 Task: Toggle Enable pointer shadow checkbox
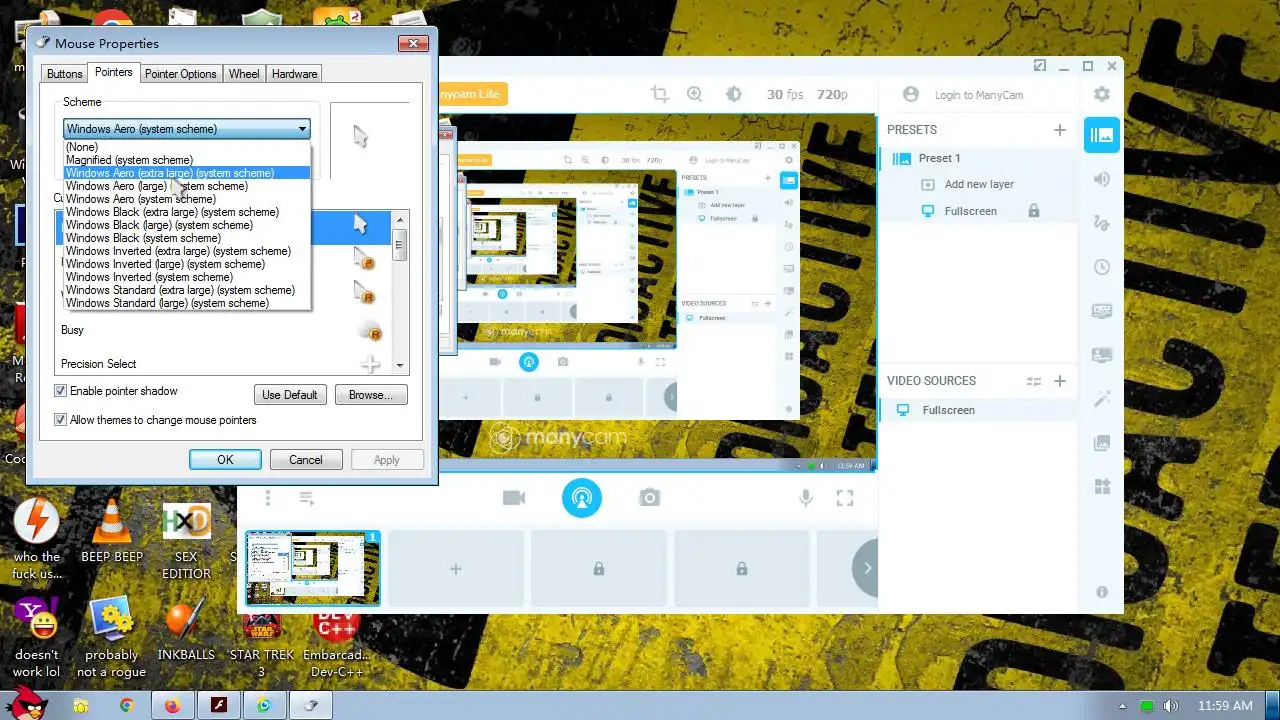coord(61,391)
